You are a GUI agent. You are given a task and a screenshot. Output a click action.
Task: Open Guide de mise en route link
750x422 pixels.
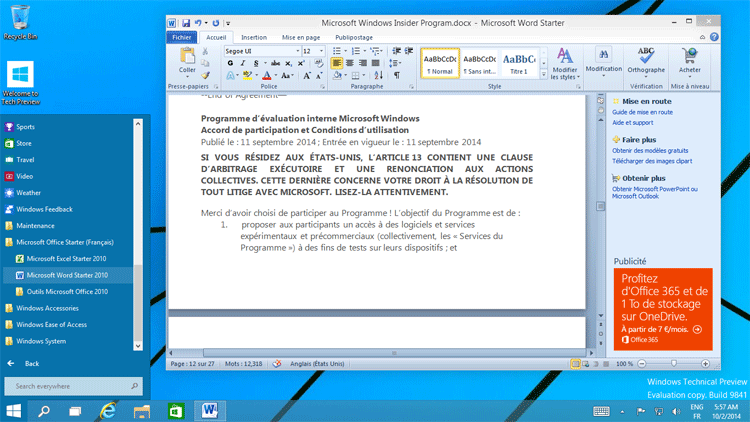click(x=642, y=112)
